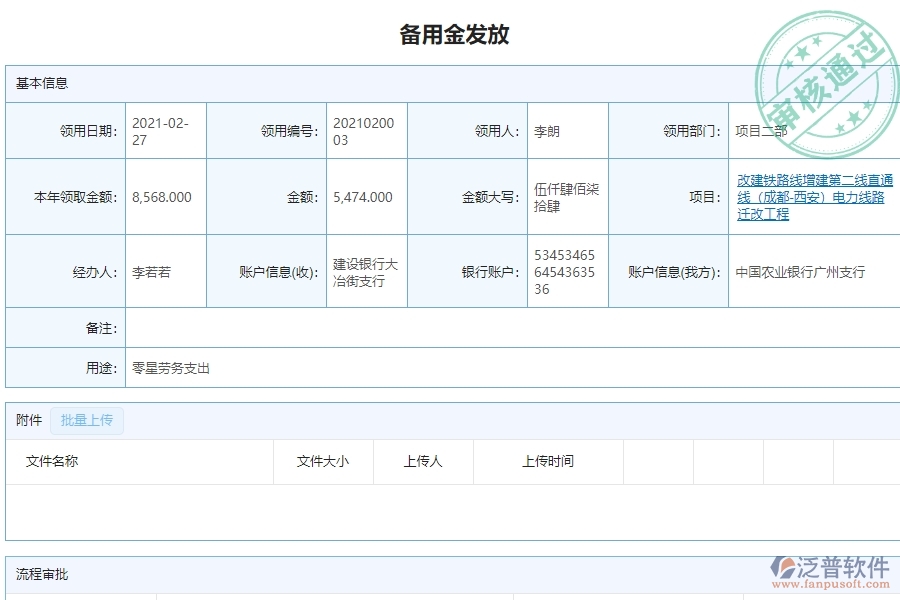Open the 改建铁路线 project link

tap(812, 196)
